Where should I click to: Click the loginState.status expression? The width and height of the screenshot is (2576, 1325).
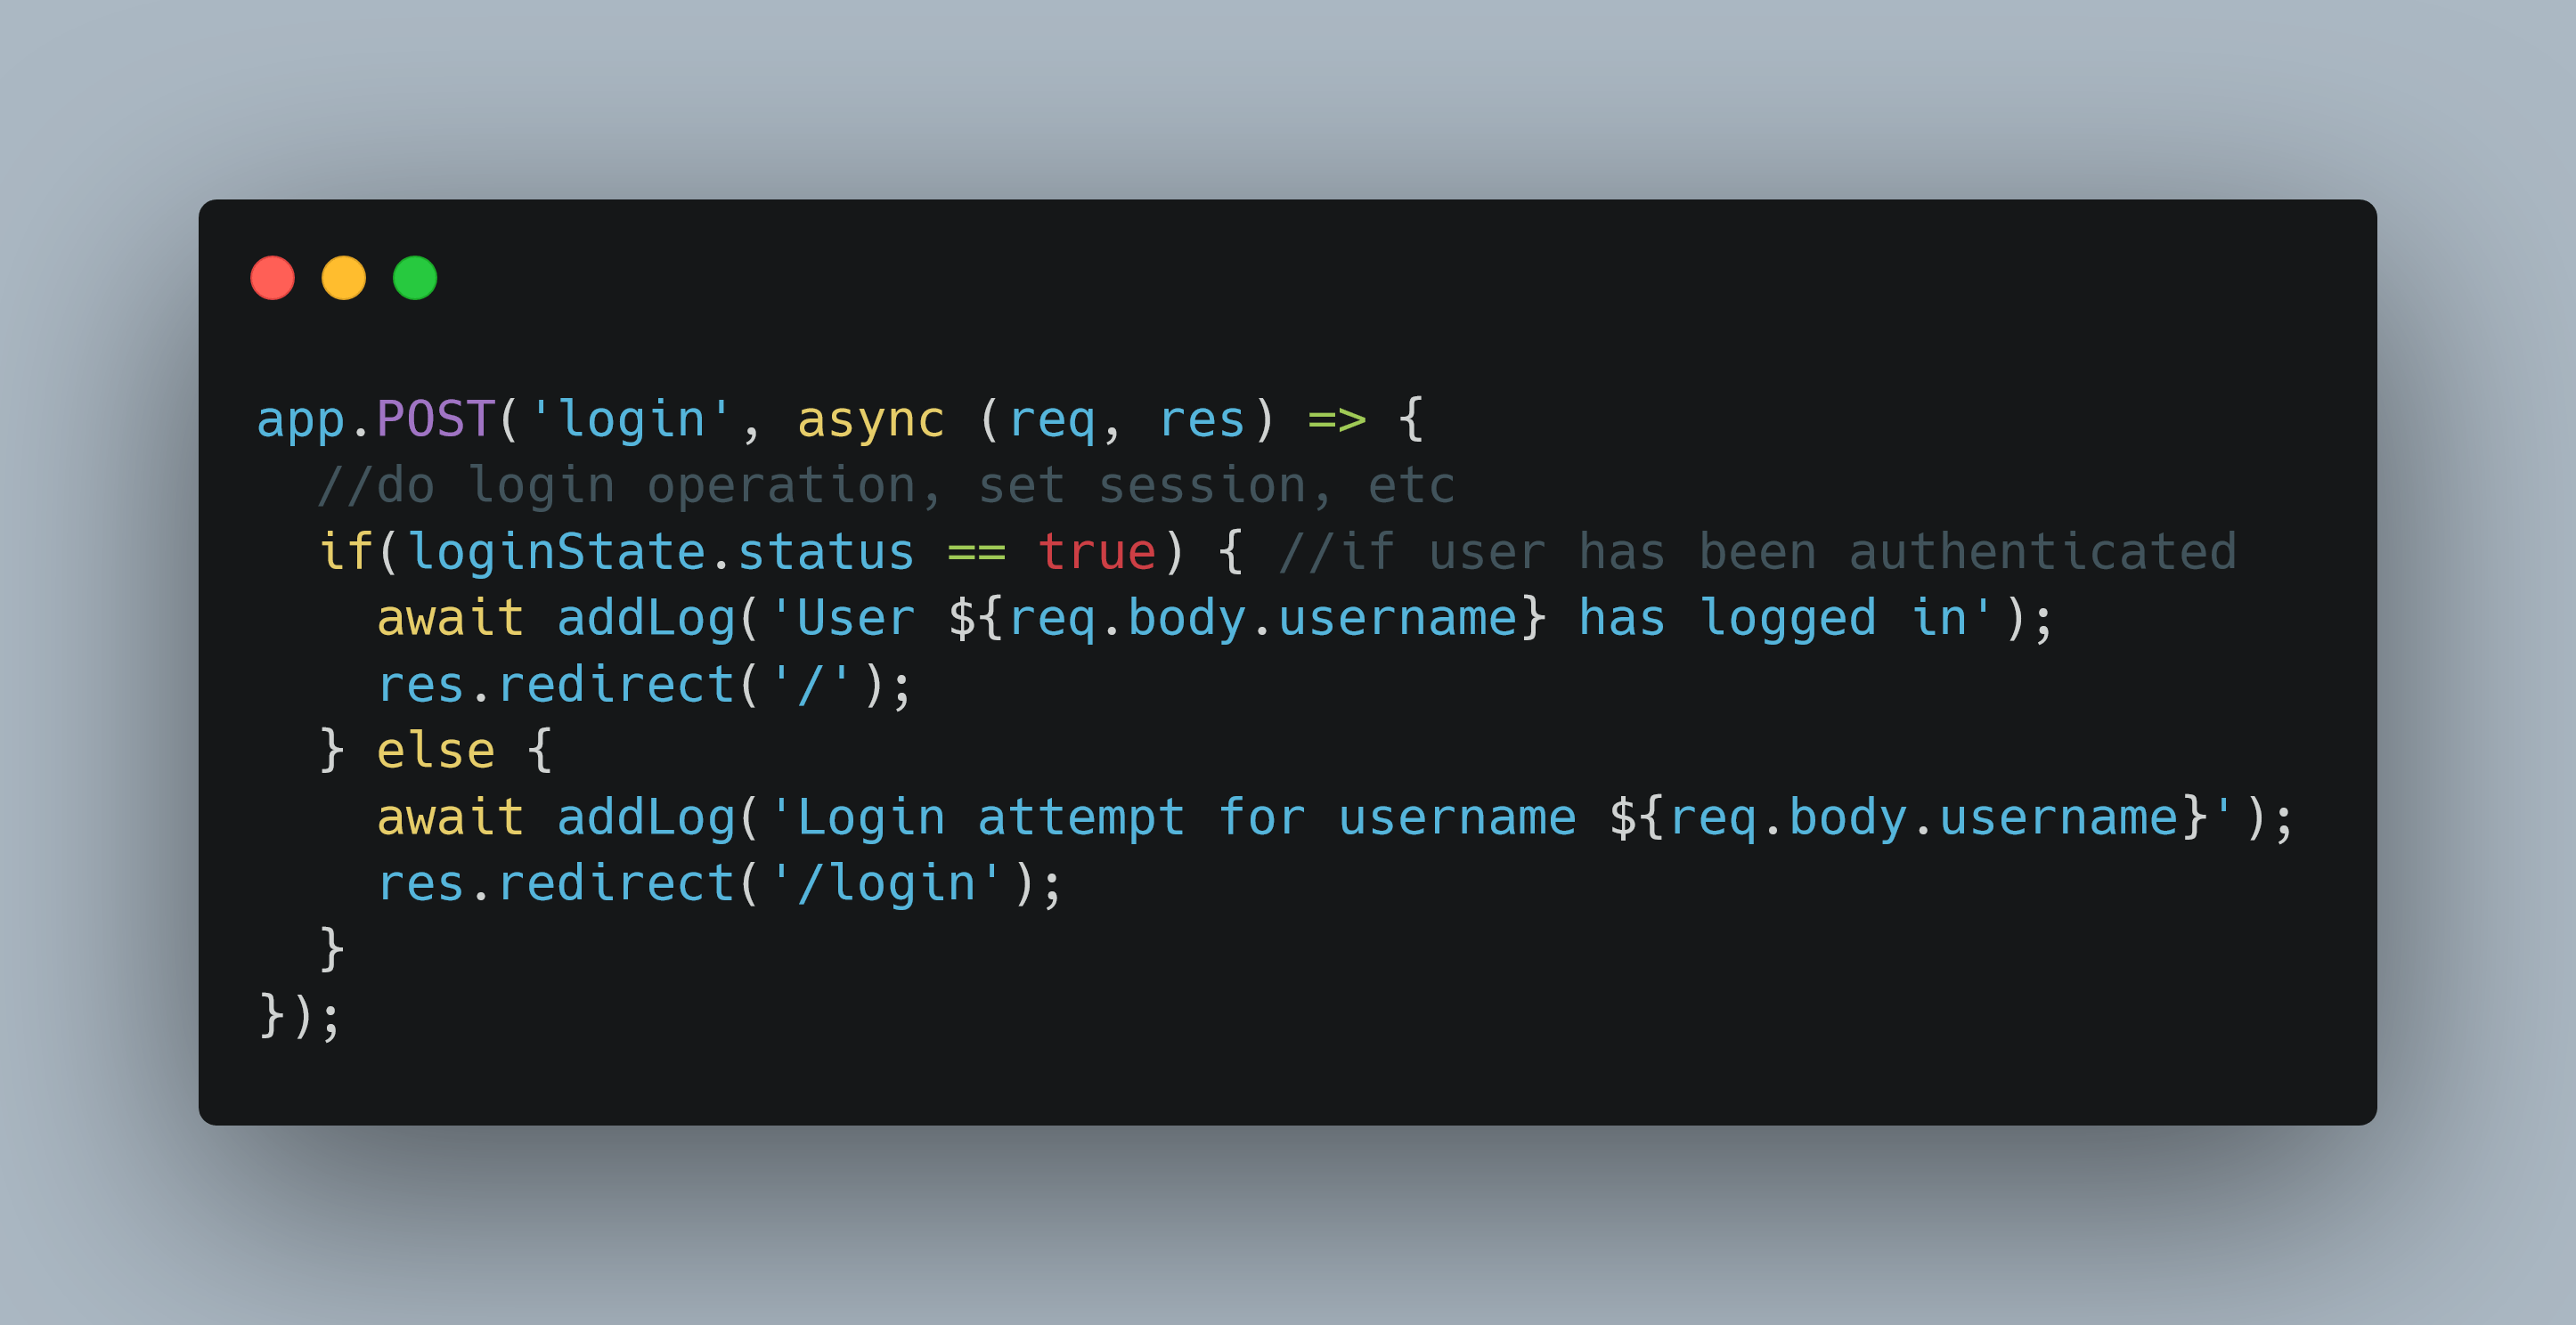[x=661, y=552]
